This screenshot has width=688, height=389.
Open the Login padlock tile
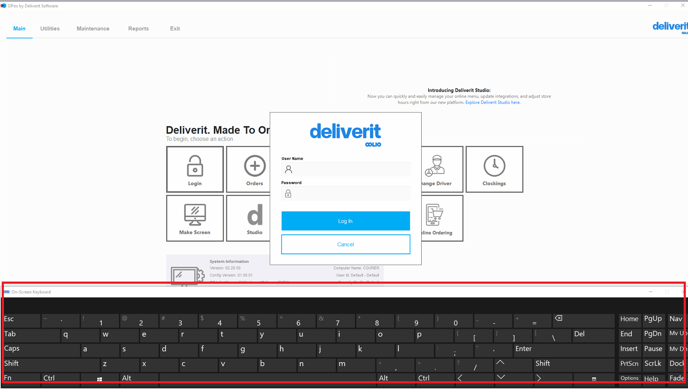(x=195, y=169)
